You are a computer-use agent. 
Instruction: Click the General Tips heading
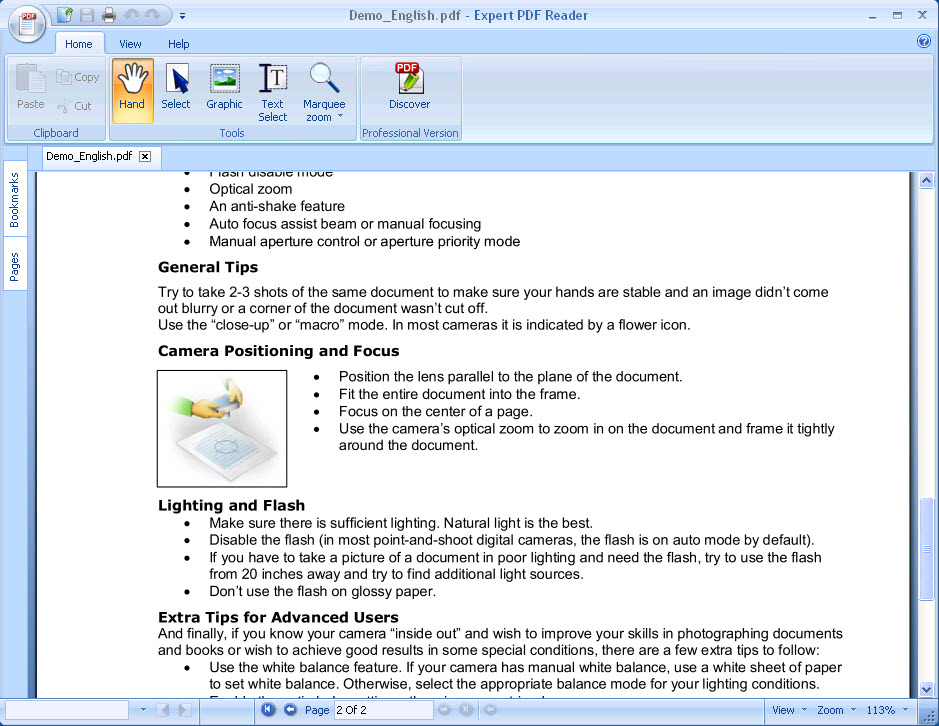[208, 267]
